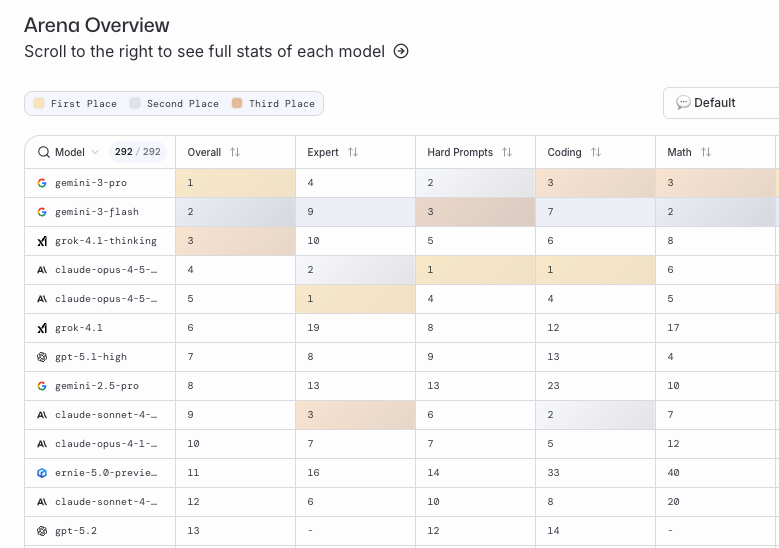Click the claude-opus-4-1 model name
779x548 pixels.
[x=106, y=444]
